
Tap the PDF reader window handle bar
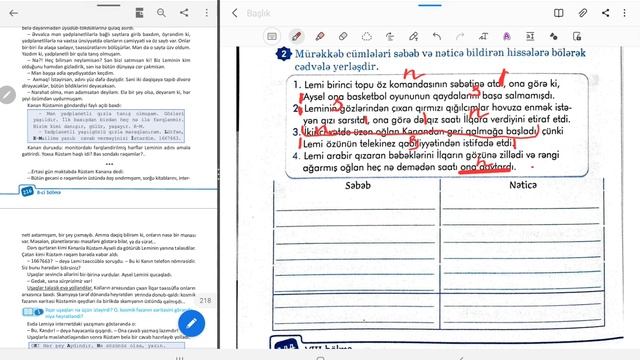point(109,5)
